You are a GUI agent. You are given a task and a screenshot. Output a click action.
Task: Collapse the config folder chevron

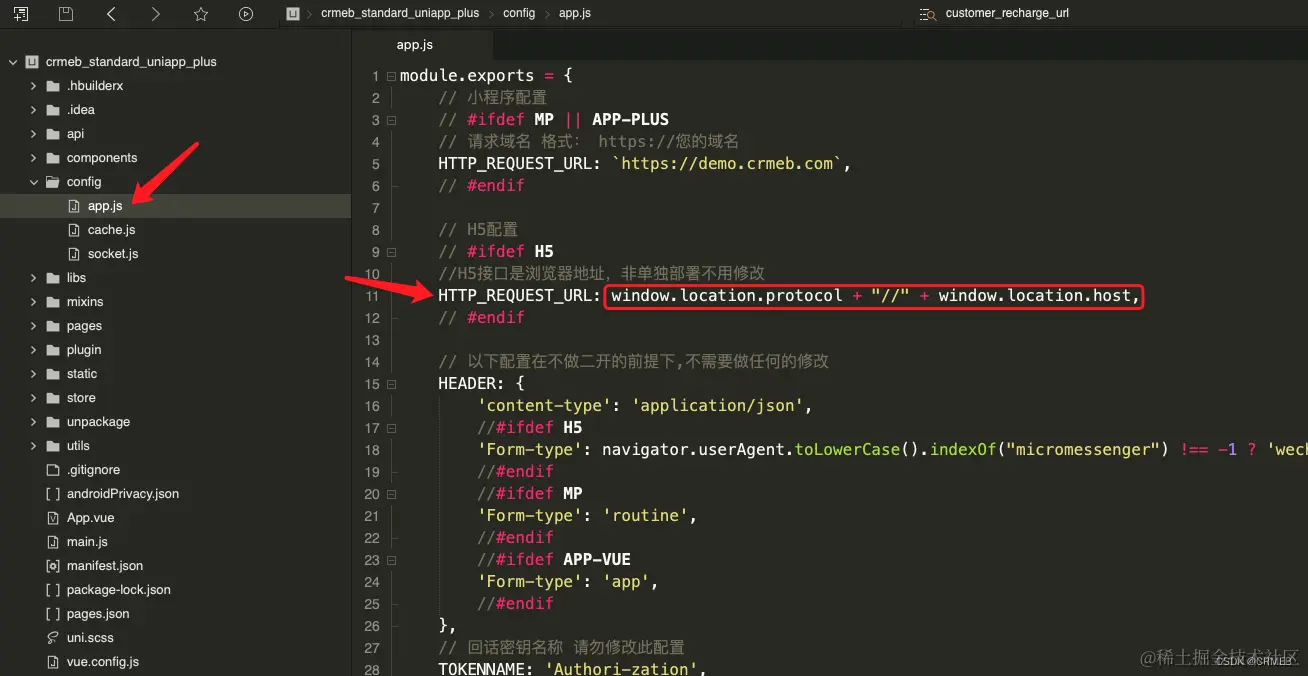tap(34, 182)
